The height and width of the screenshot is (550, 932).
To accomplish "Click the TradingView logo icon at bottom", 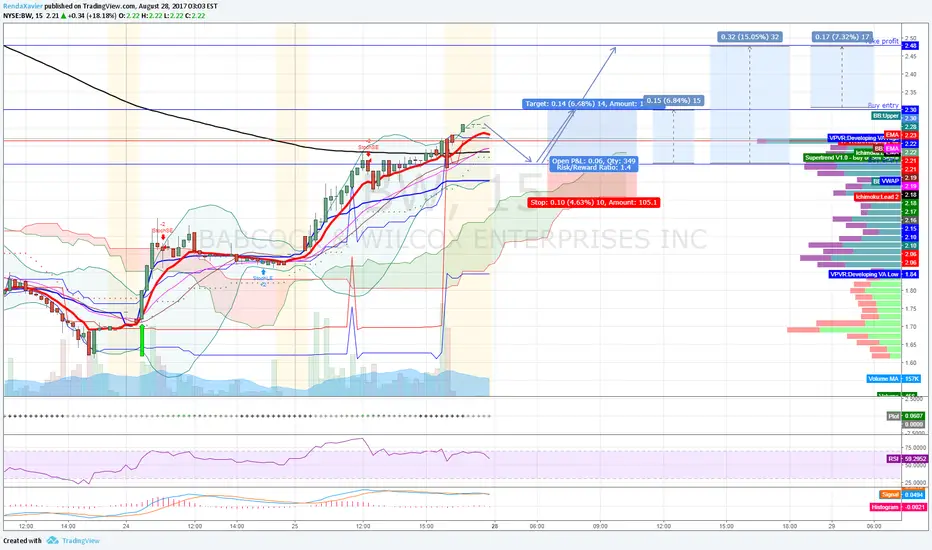I will click(x=52, y=540).
